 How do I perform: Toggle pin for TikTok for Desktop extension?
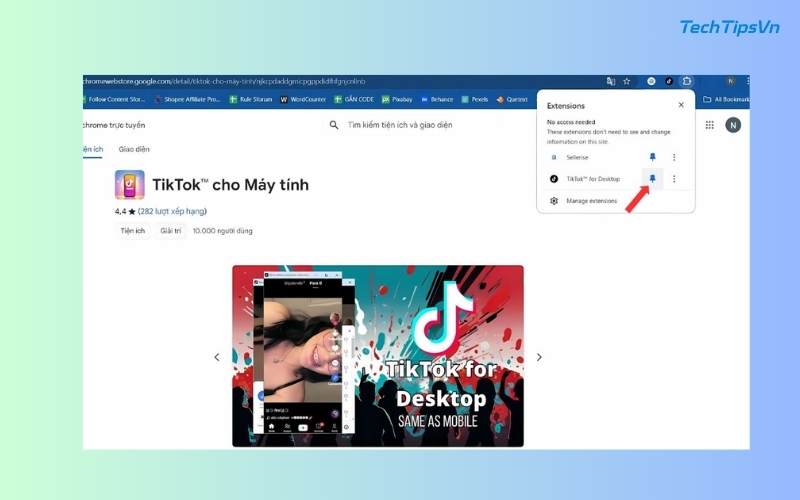click(x=652, y=179)
